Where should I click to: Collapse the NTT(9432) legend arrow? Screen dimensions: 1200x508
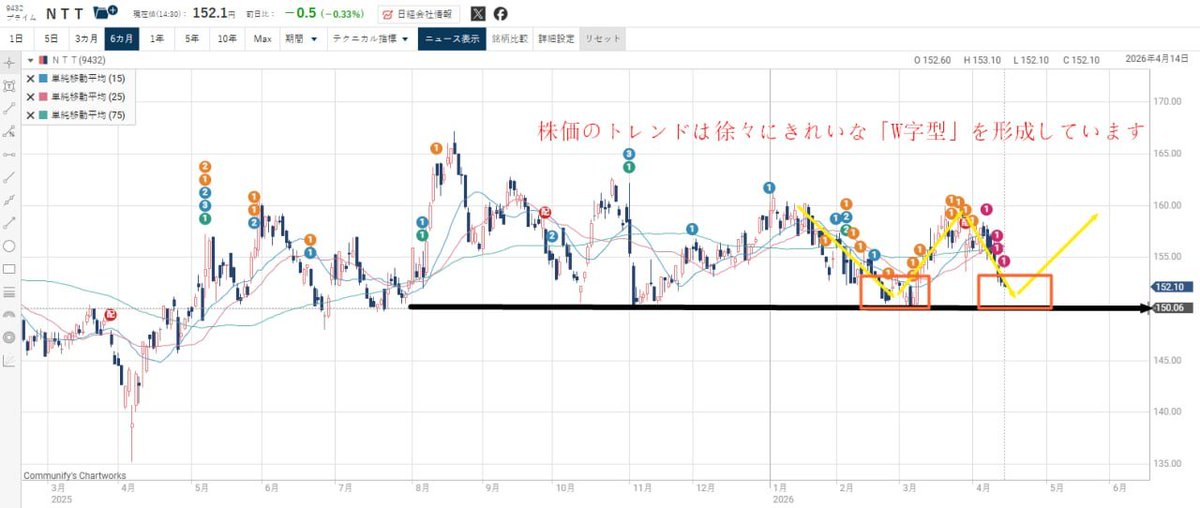pyautogui.click(x=30, y=61)
